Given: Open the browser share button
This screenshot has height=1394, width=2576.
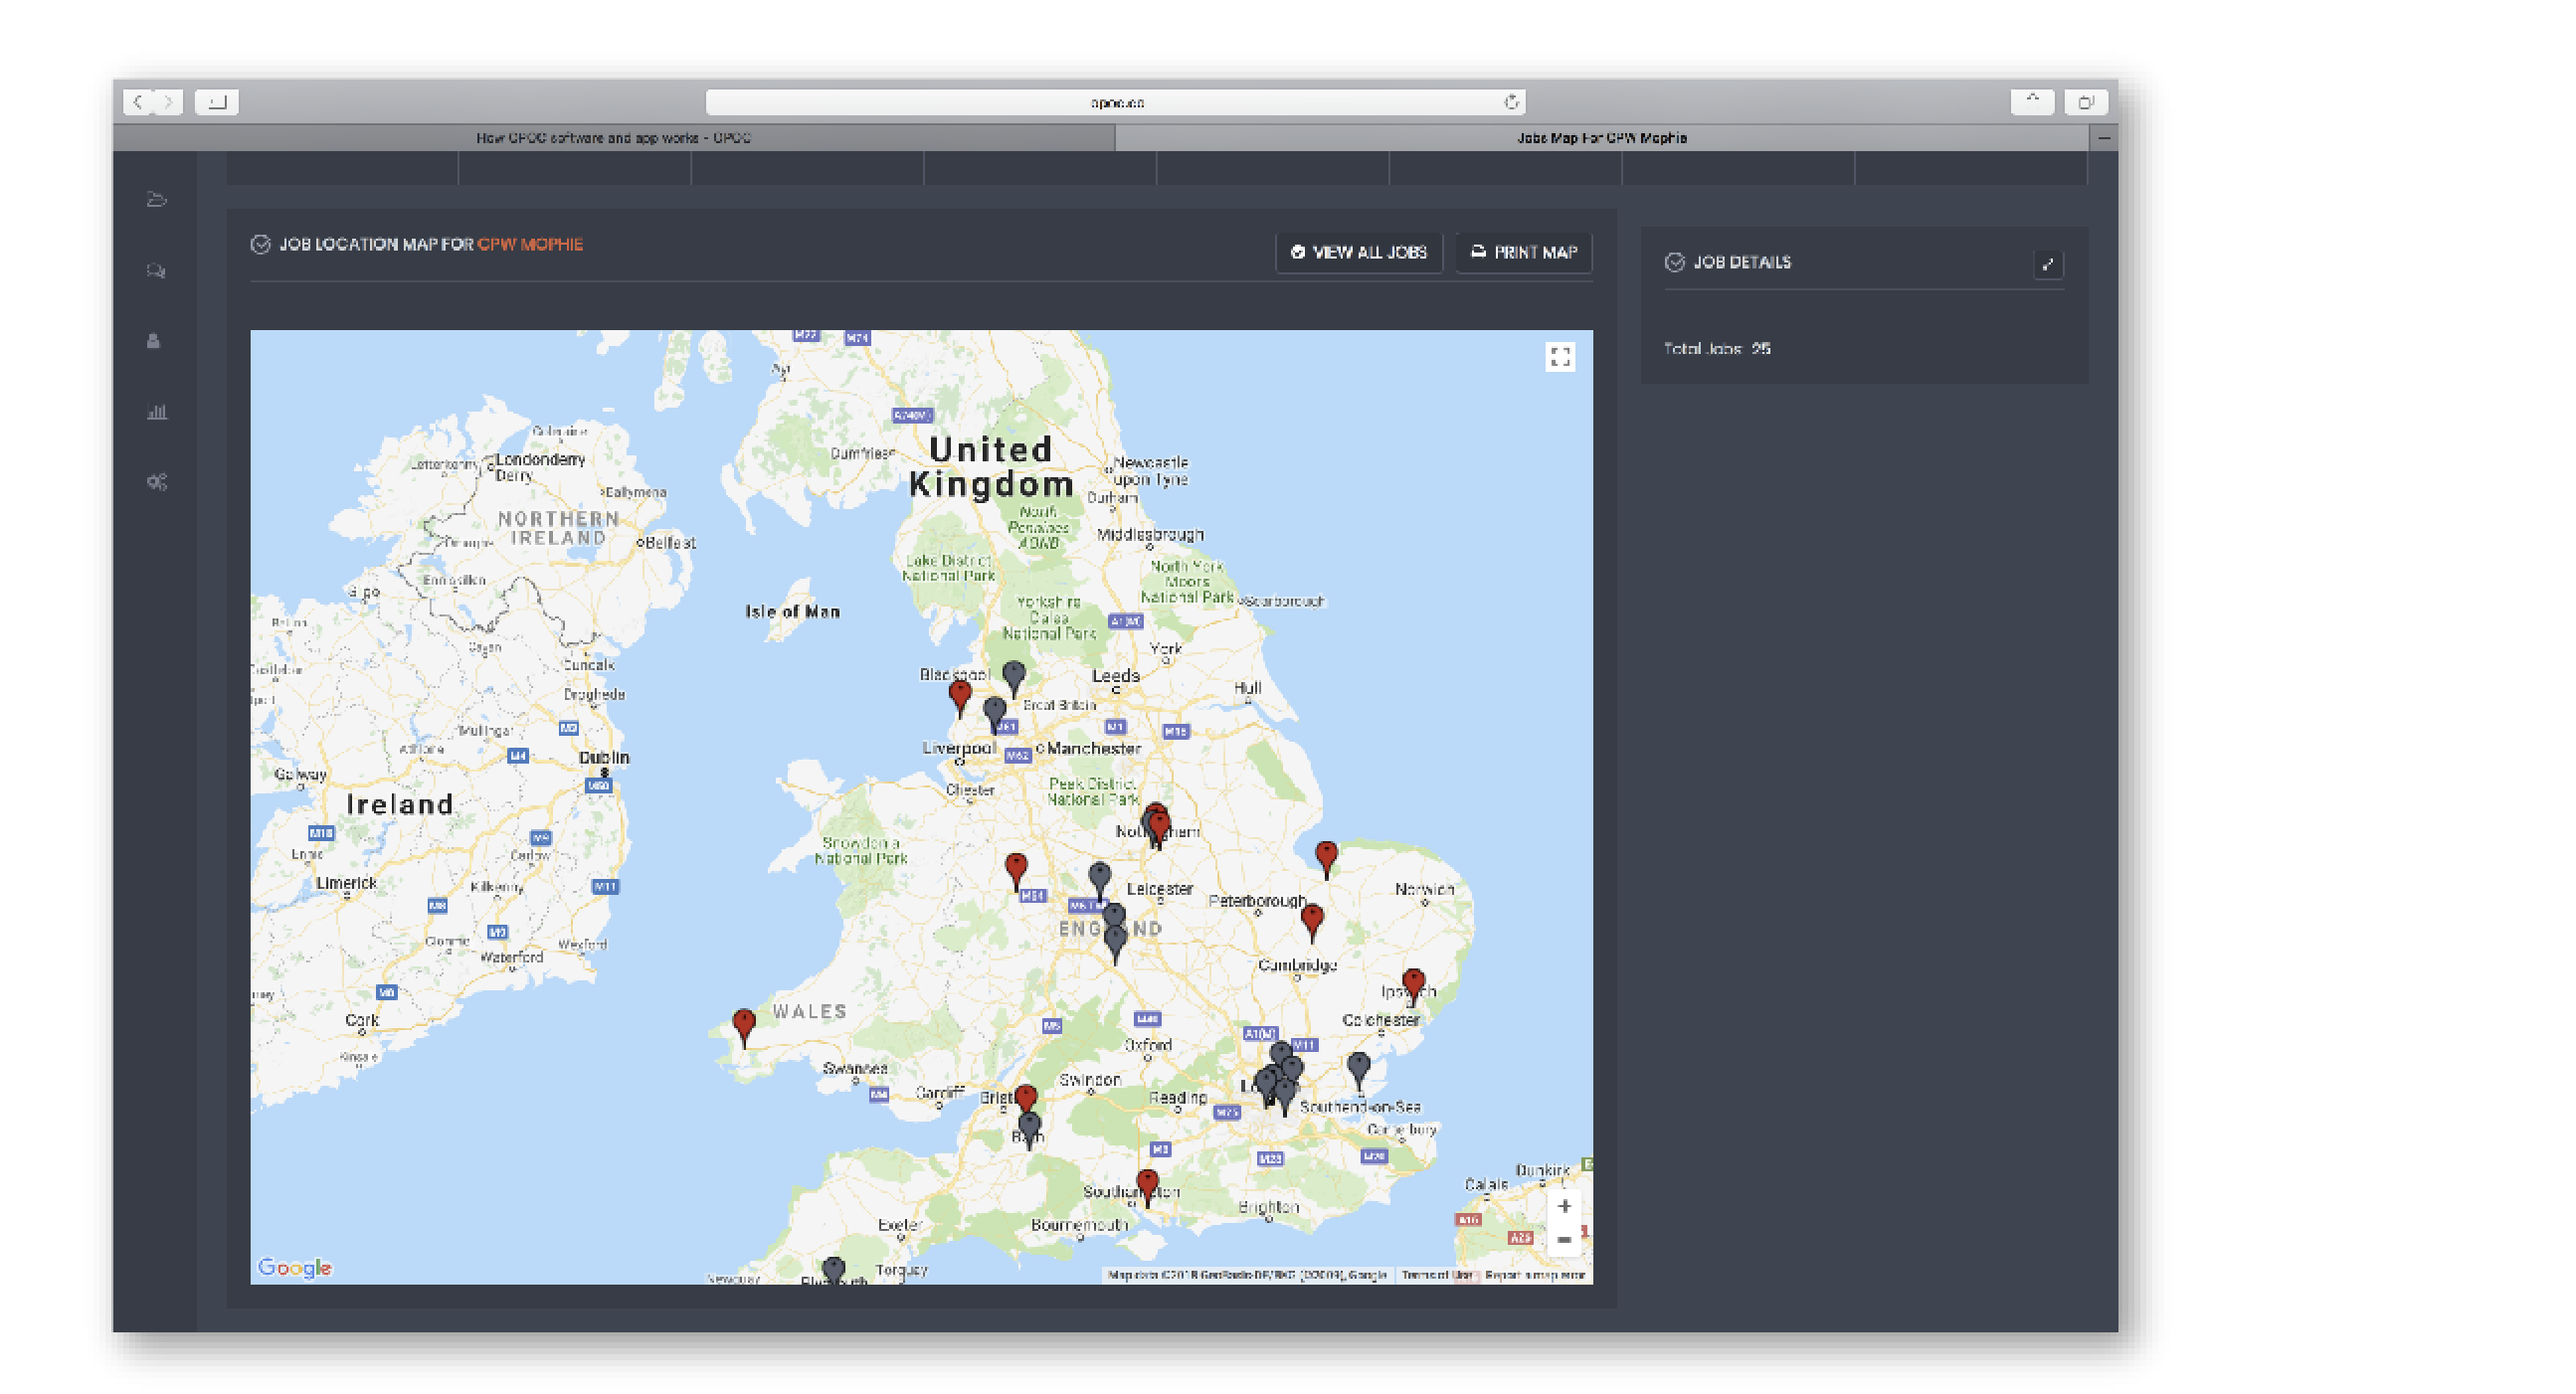Looking at the screenshot, I should coord(2032,102).
